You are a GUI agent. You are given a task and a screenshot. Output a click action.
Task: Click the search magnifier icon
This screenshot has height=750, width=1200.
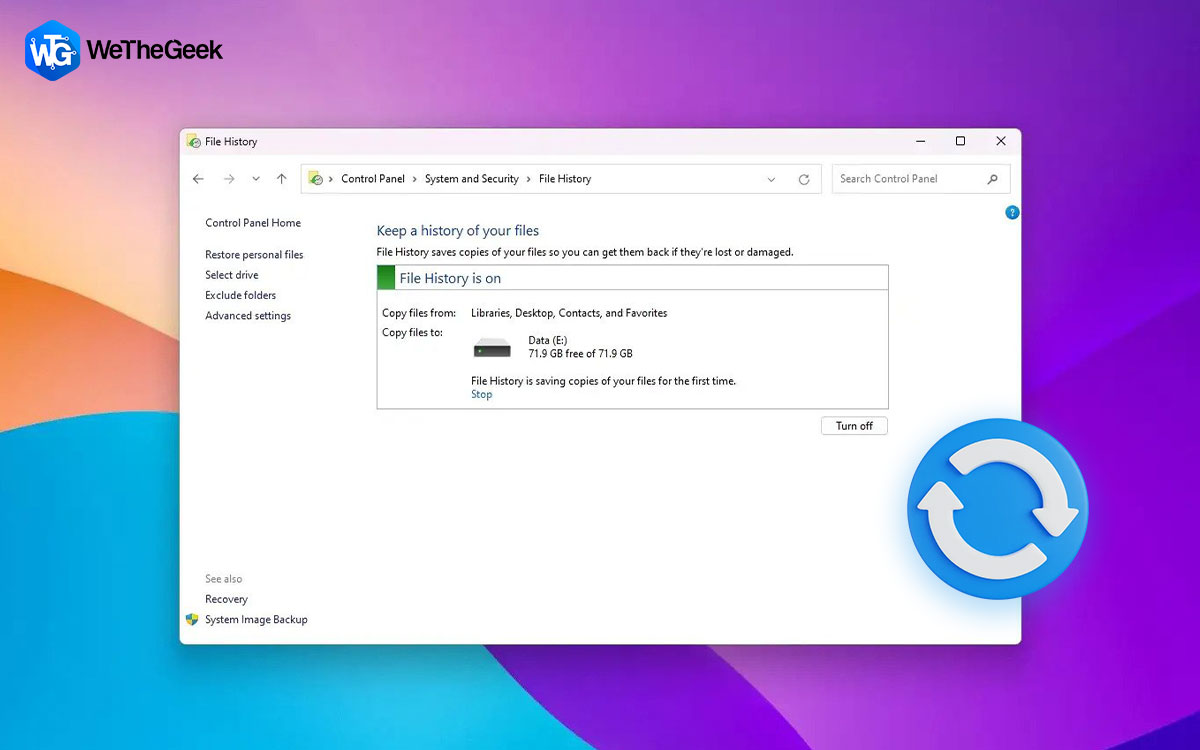click(x=993, y=179)
